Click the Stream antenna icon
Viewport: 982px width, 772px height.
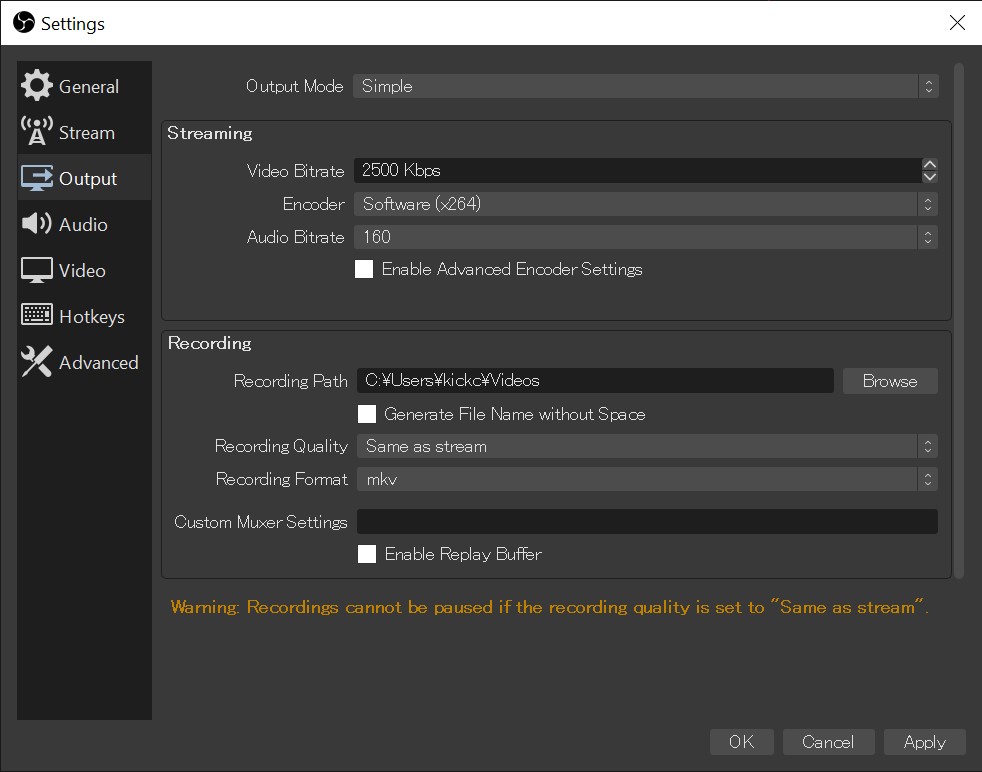click(x=36, y=131)
